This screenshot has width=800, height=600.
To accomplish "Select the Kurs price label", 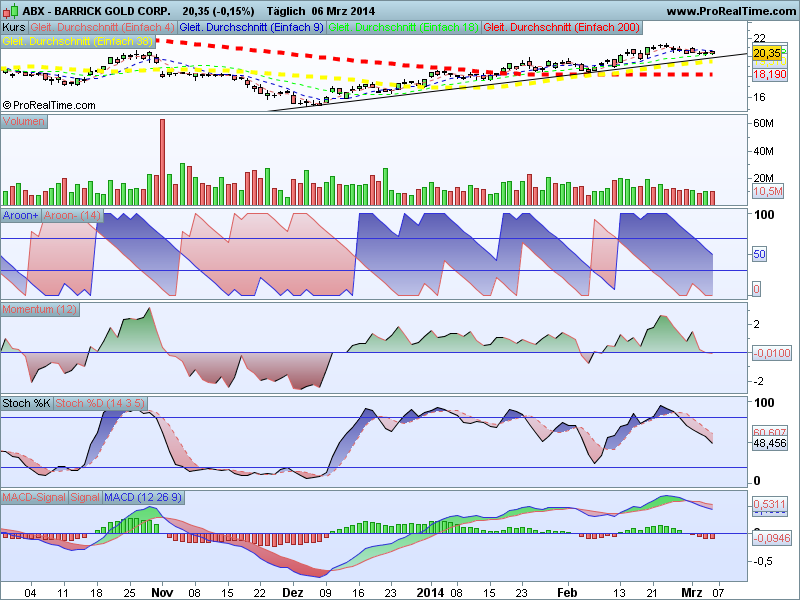I will pyautogui.click(x=14, y=28).
